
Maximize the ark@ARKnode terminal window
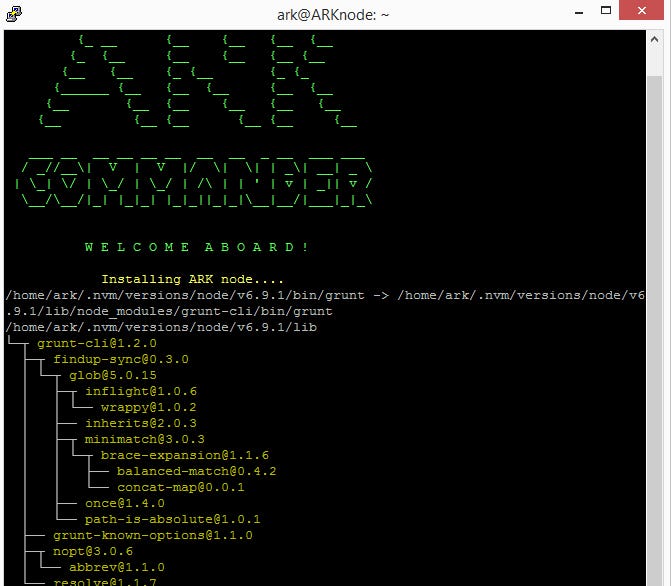(606, 10)
